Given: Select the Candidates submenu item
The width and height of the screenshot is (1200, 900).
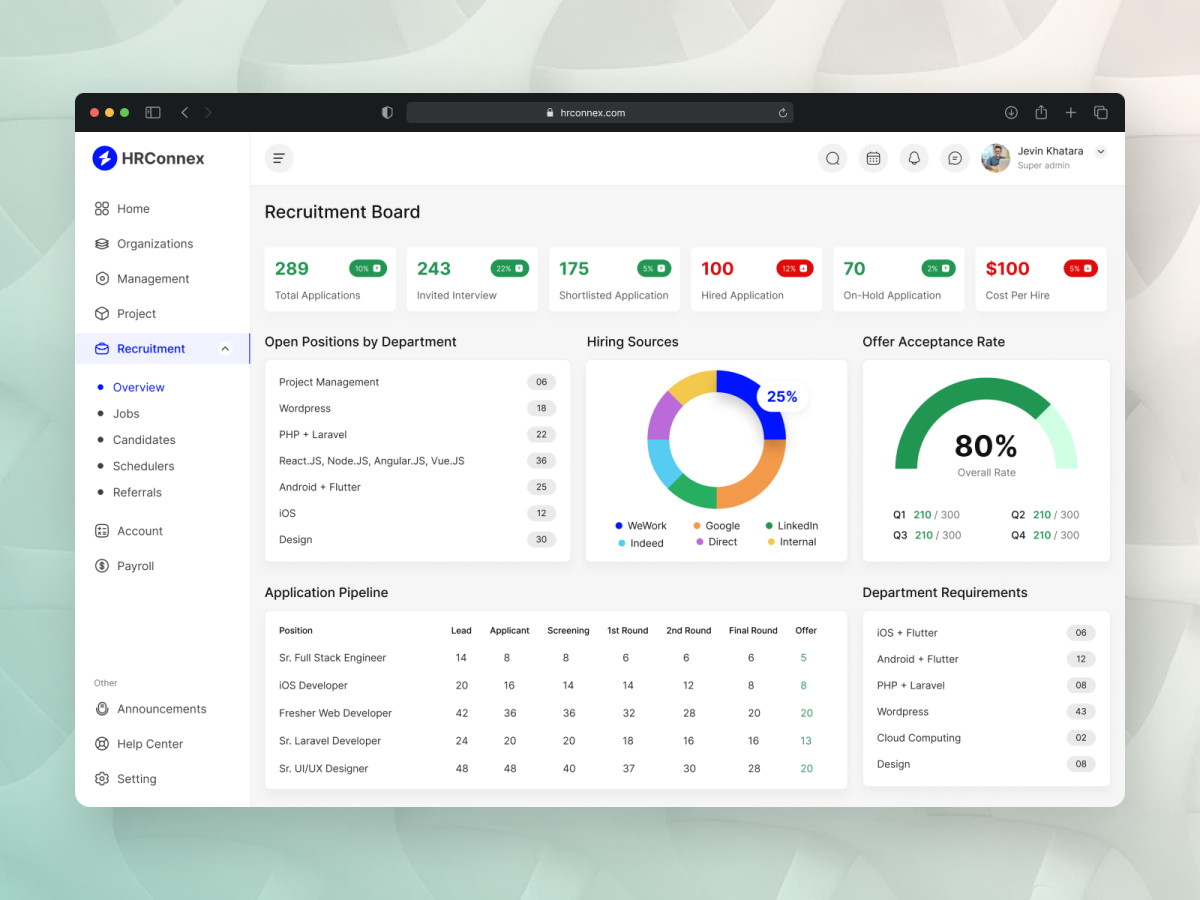Looking at the screenshot, I should point(144,440).
